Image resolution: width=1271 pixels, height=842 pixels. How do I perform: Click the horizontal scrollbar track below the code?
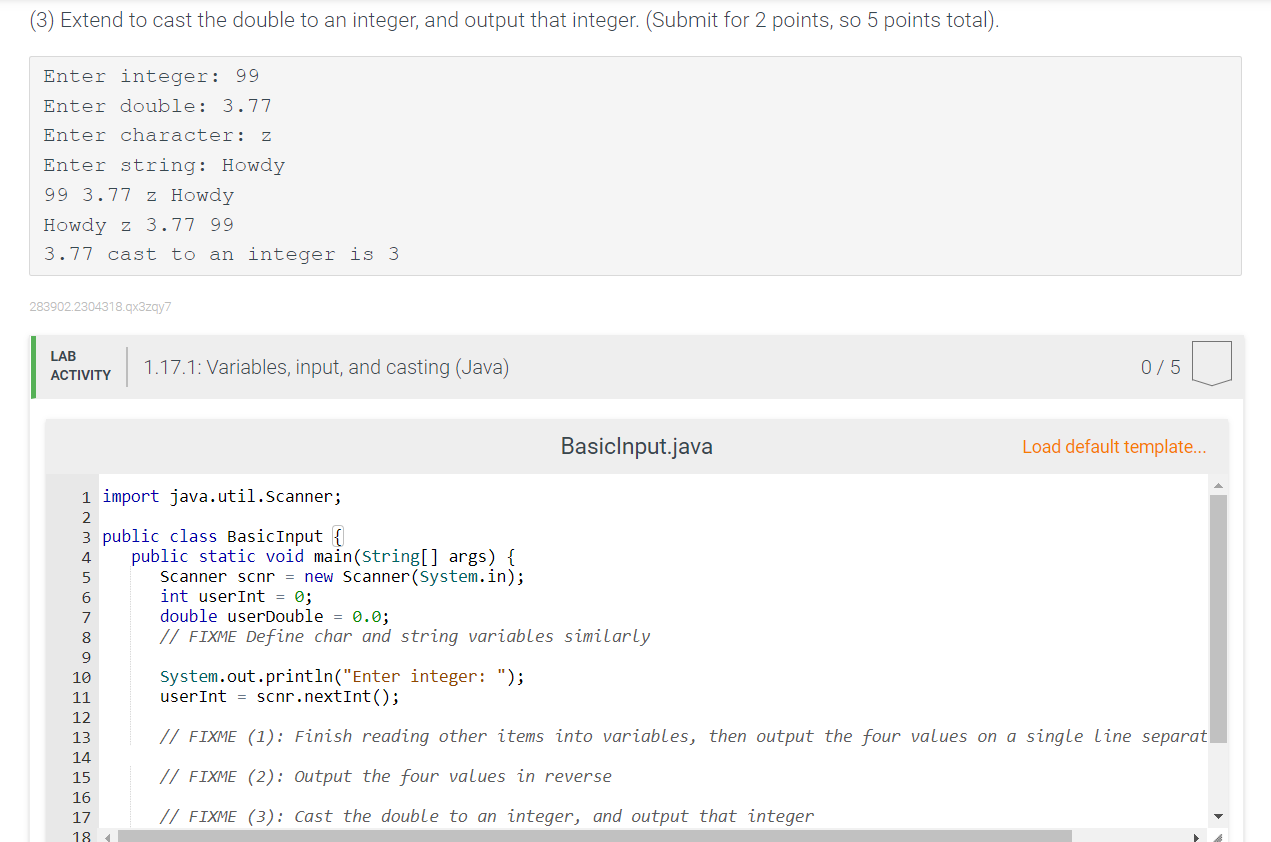[600, 835]
